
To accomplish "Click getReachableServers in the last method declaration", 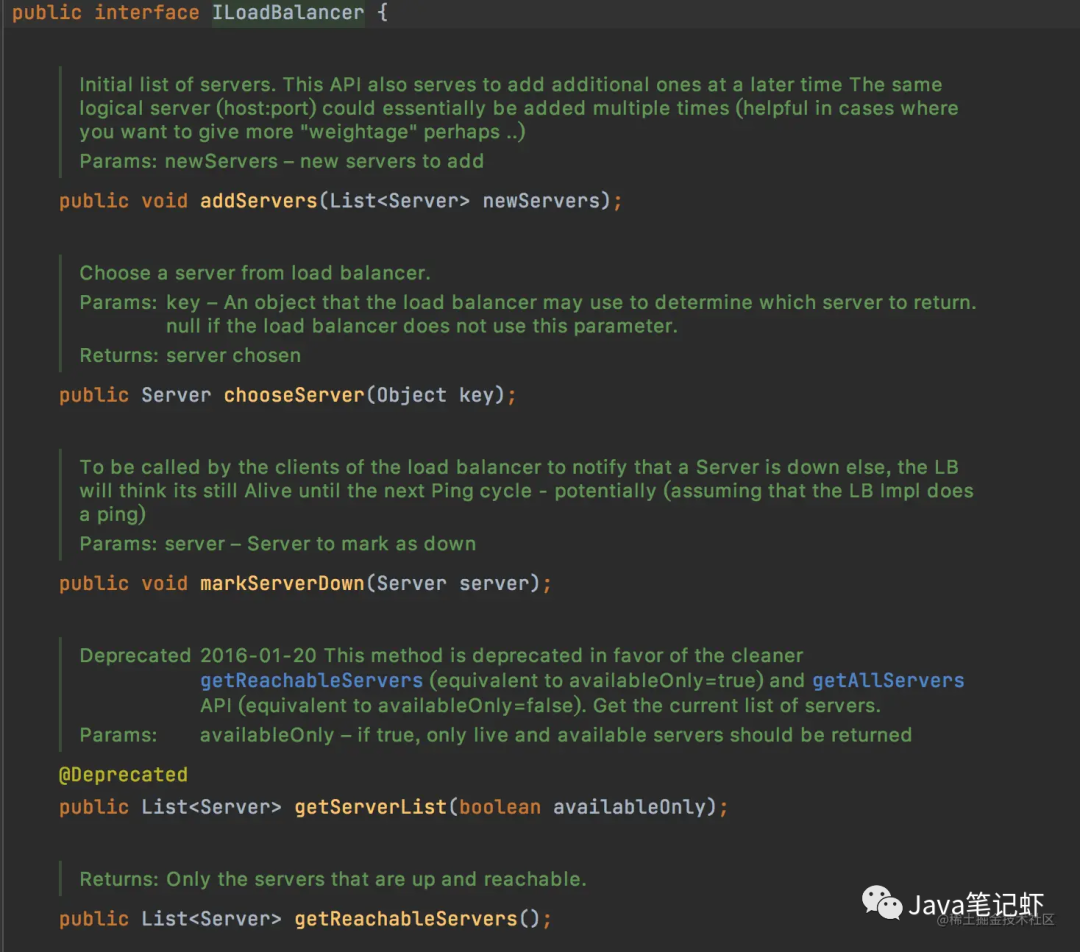I will click(405, 918).
